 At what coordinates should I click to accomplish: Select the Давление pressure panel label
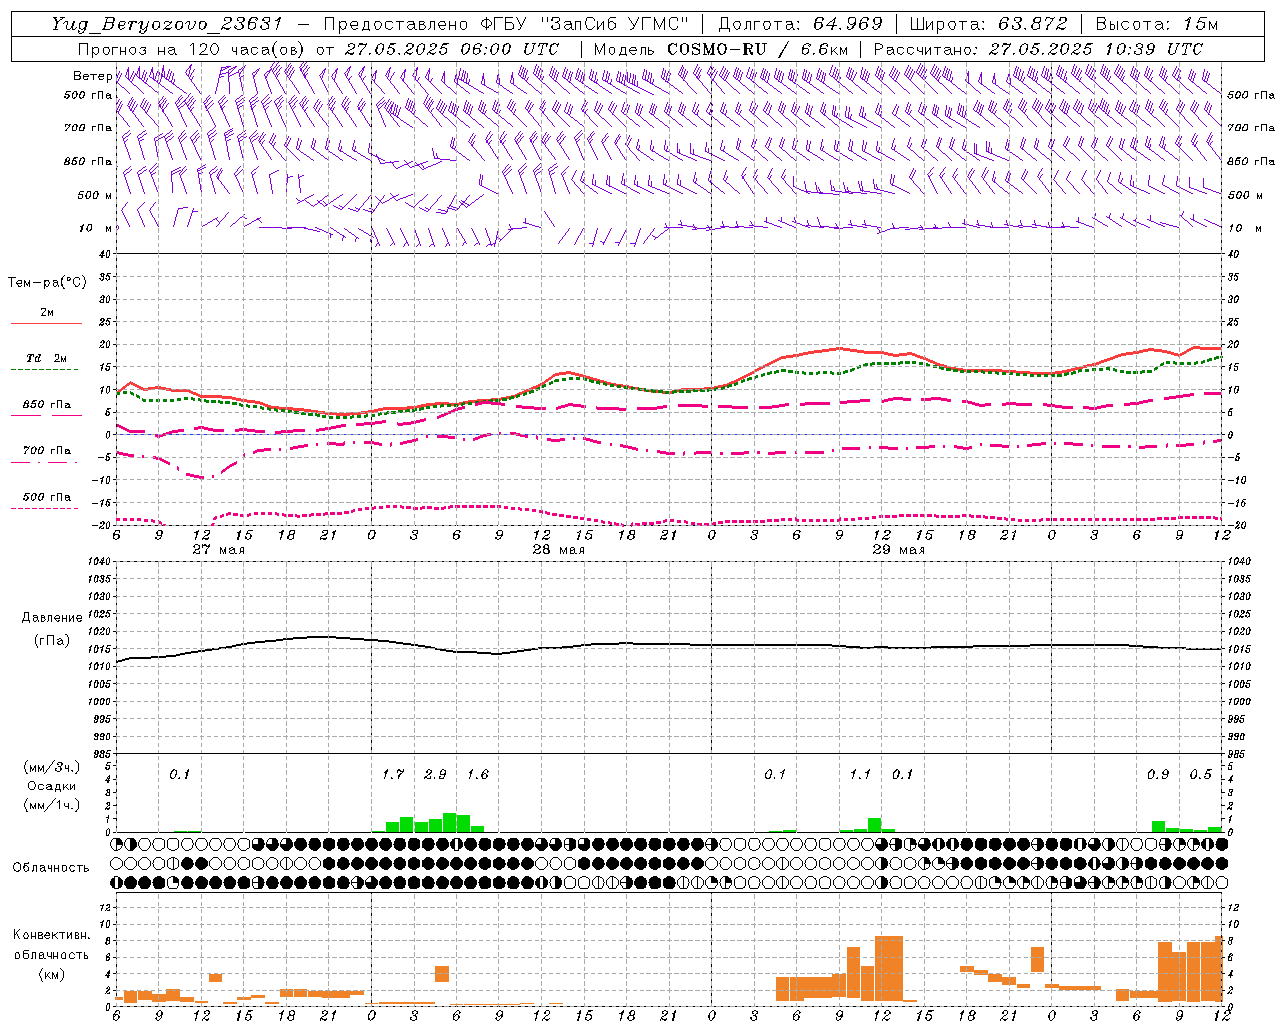[x=51, y=618]
